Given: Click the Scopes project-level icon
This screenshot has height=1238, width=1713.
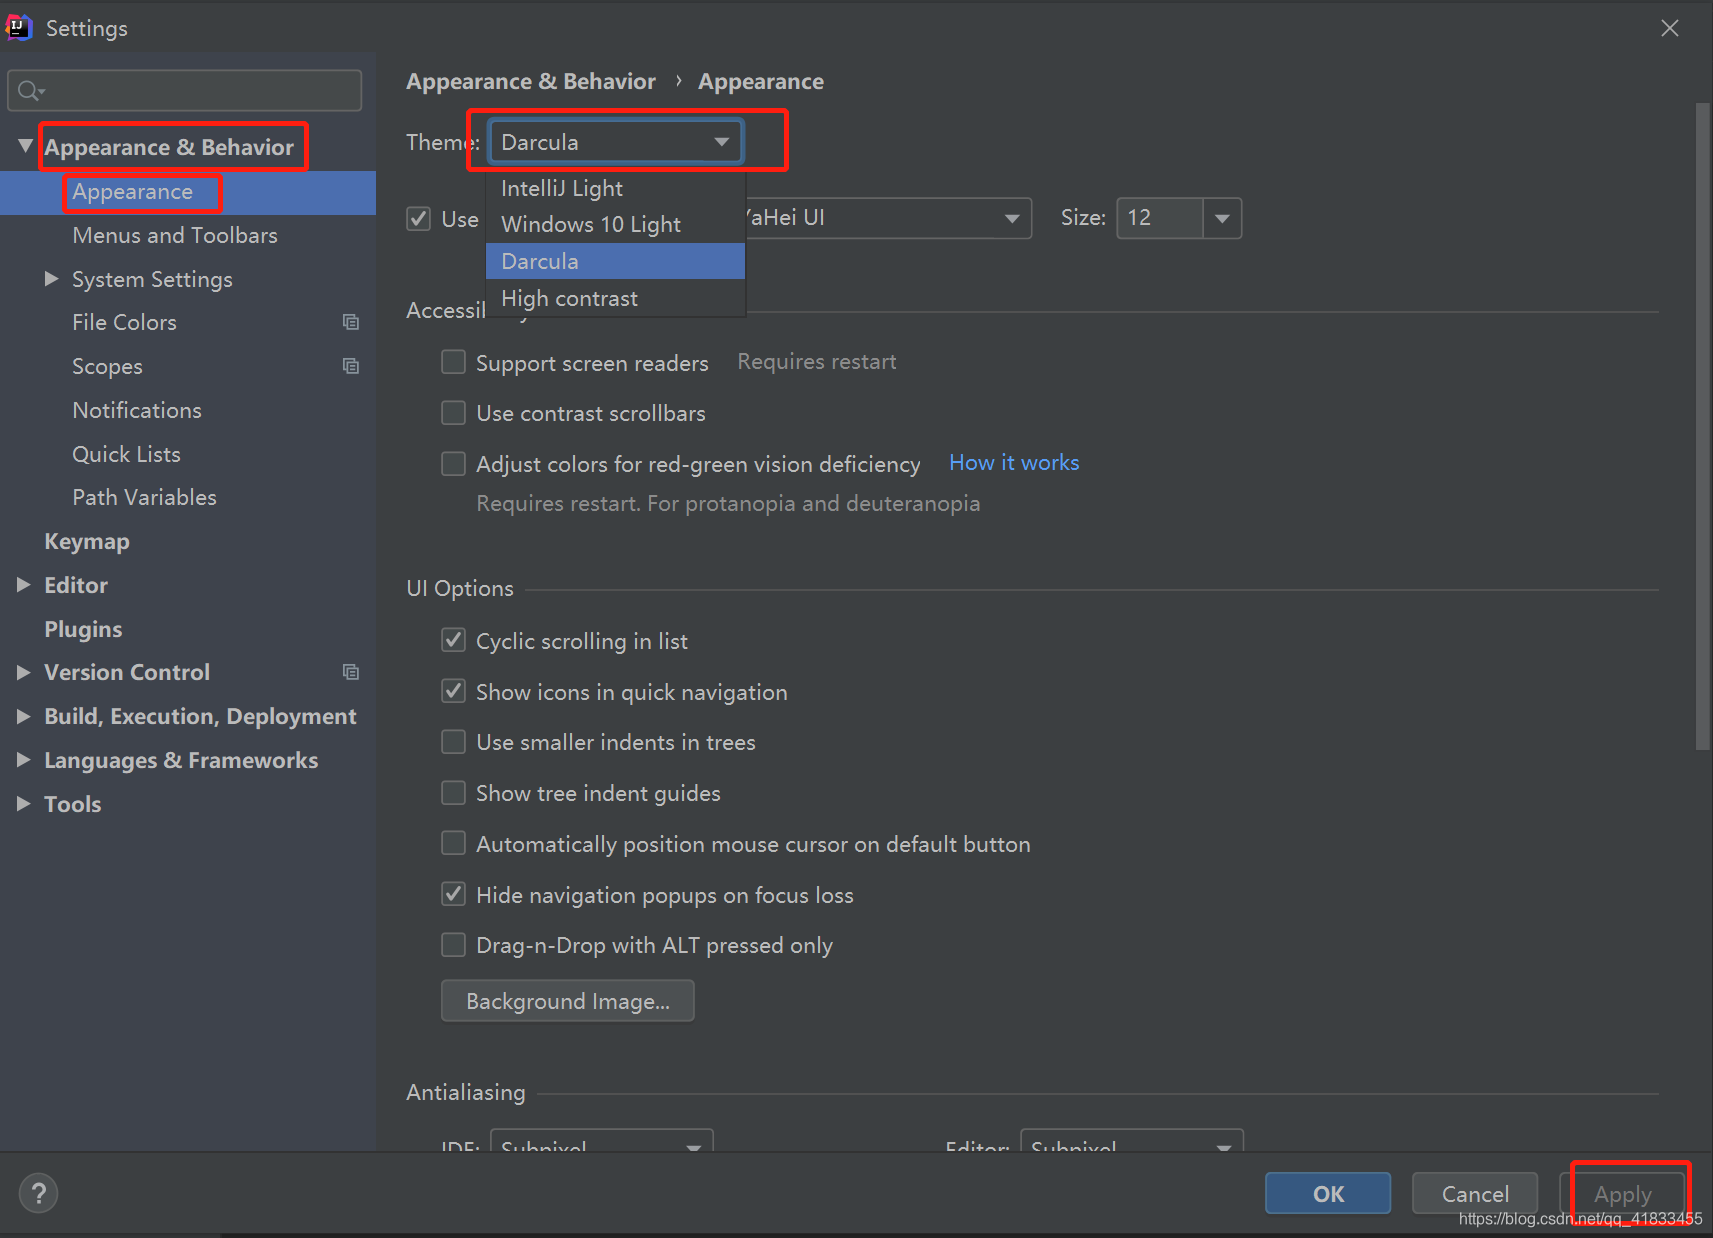Looking at the screenshot, I should click(351, 366).
